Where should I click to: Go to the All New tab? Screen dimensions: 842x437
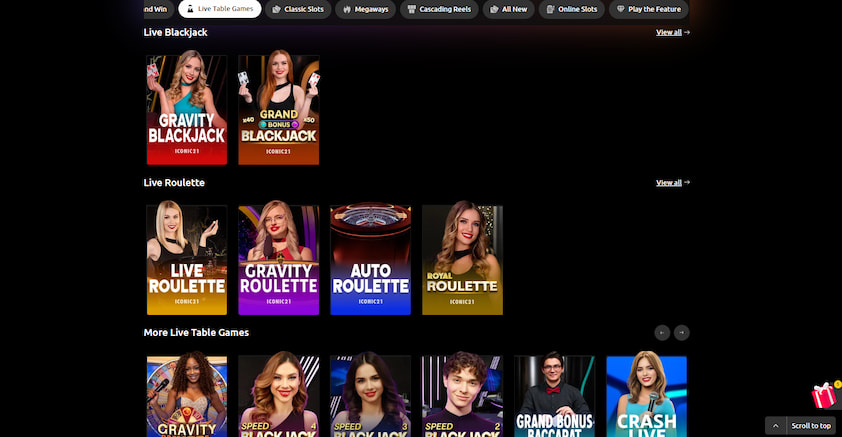[509, 9]
